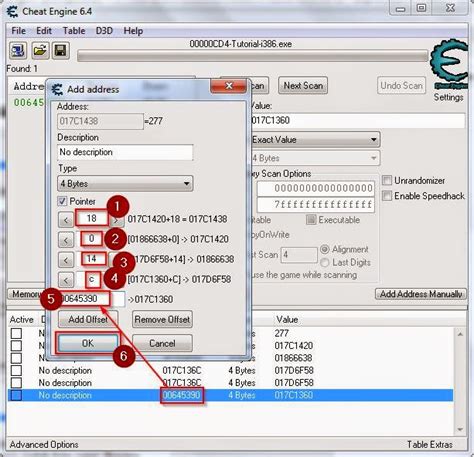This screenshot has width=474, height=457.
Task: Click the Description text field
Action: coord(125,152)
